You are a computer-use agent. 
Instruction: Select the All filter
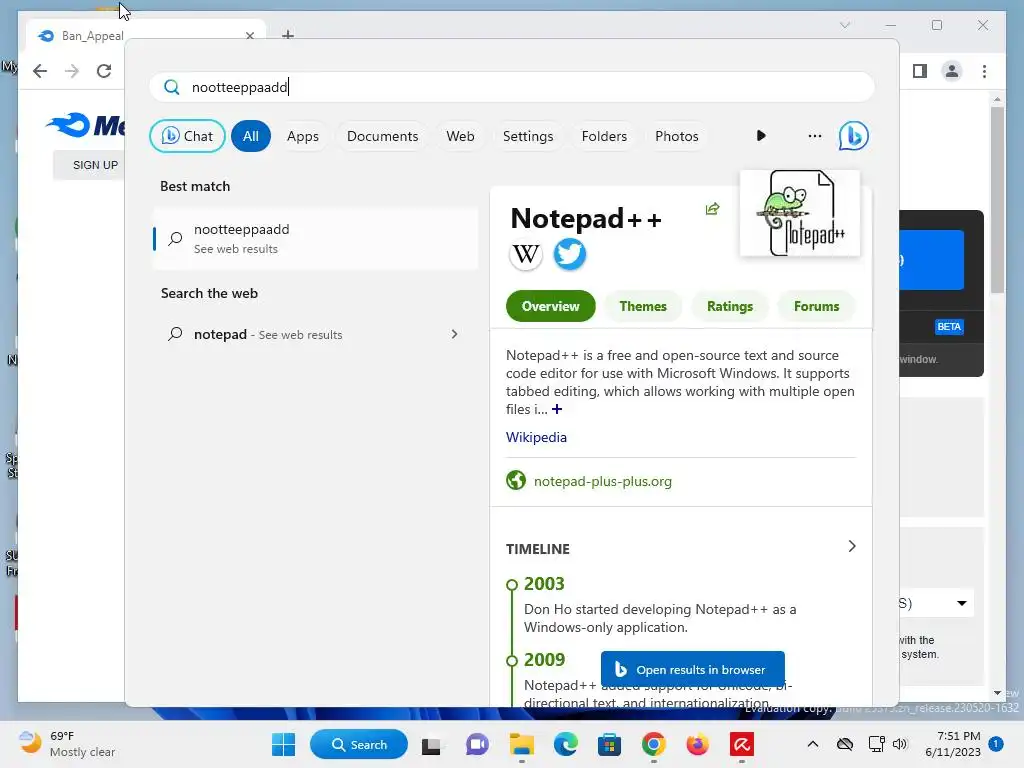coord(251,136)
